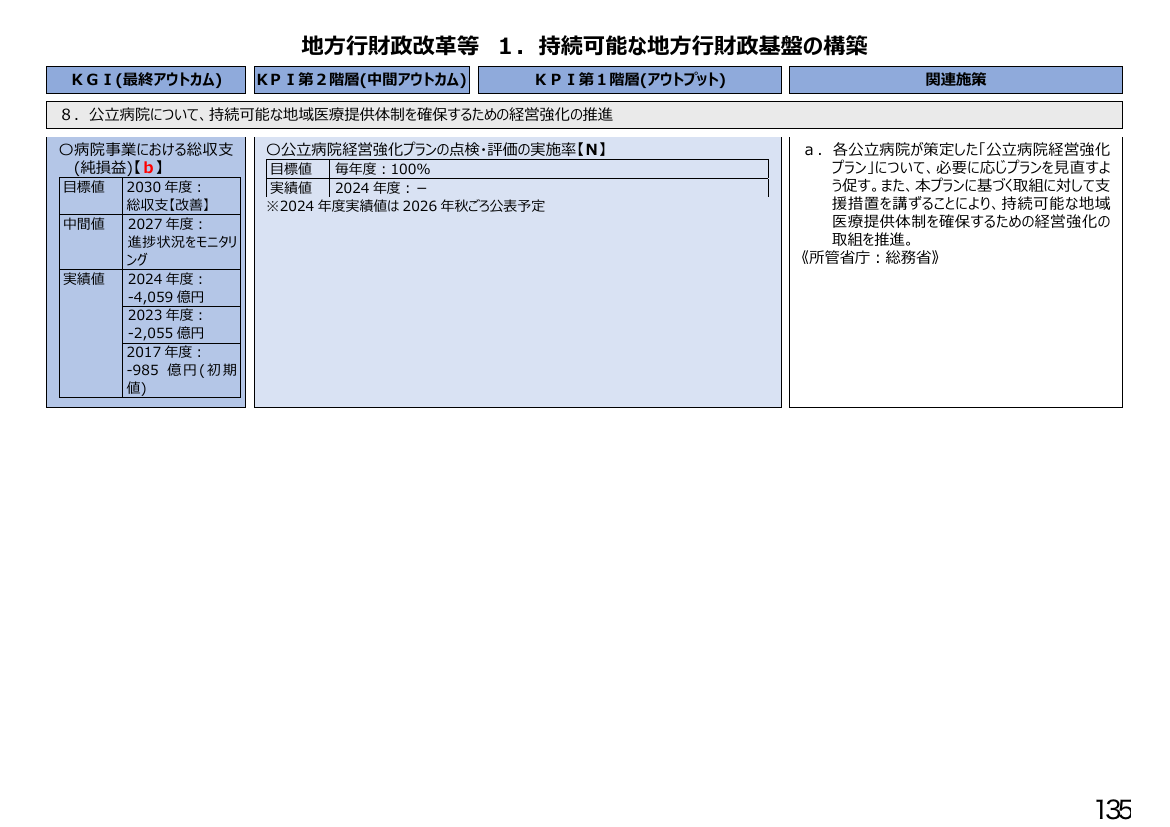This screenshot has height=827, width=1170.
Task: Click the 2017年度 -985億円(初期値) cell
Action: (x=182, y=370)
